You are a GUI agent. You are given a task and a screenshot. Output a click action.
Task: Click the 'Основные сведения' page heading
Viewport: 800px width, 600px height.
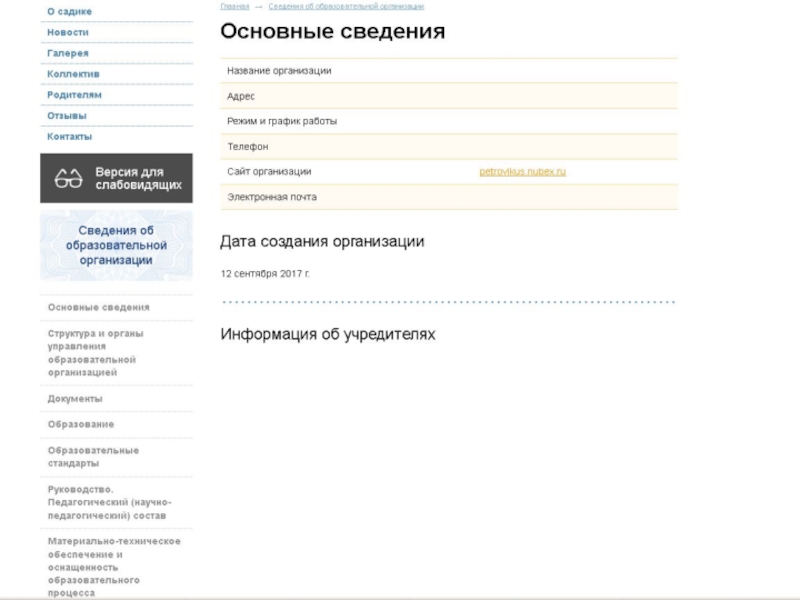pyautogui.click(x=333, y=31)
